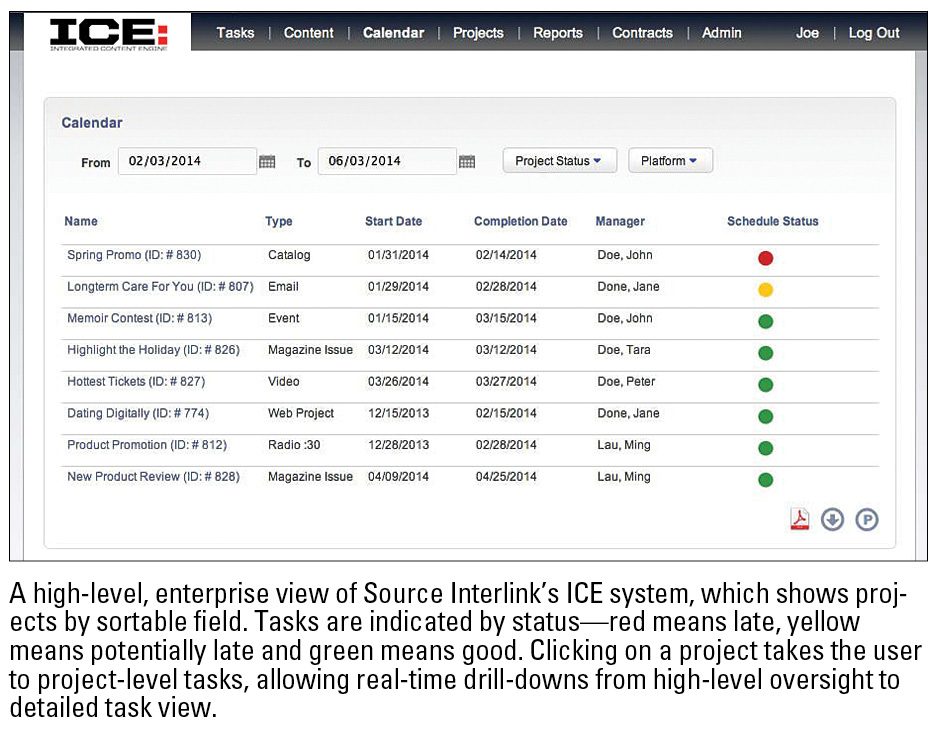Click yellow status dot for Longterm Care
This screenshot has width=940, height=750.
[765, 290]
